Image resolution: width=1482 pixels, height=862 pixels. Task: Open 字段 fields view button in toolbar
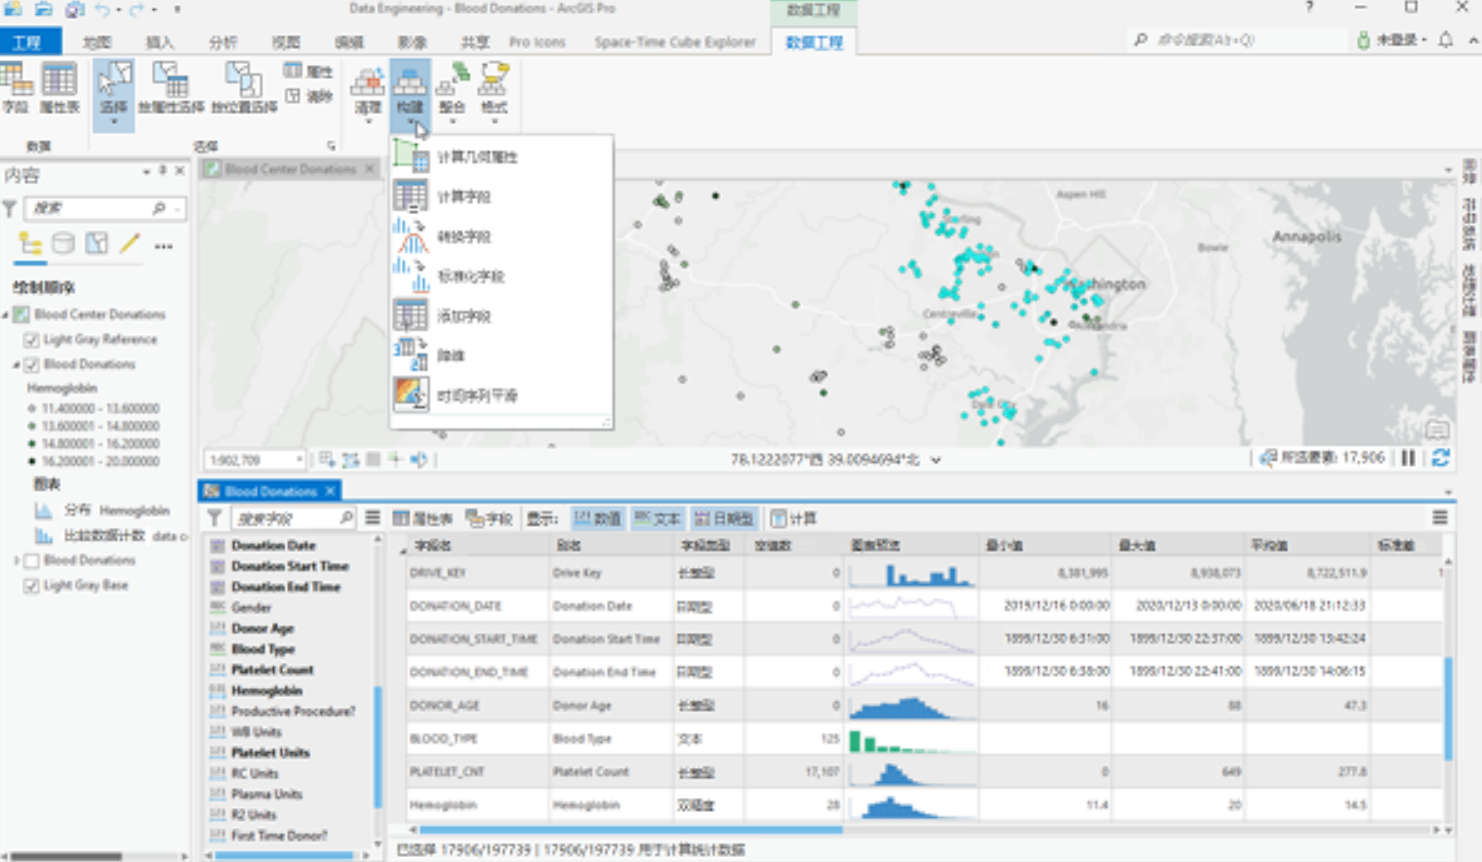pyautogui.click(x=489, y=518)
